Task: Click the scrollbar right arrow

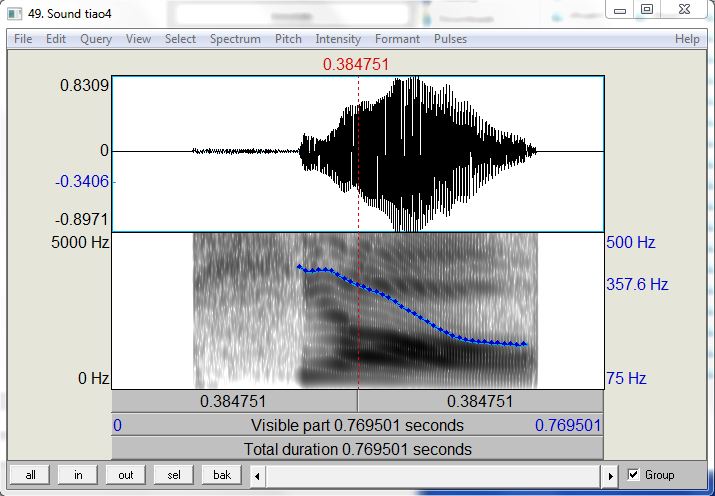Action: [x=610, y=476]
